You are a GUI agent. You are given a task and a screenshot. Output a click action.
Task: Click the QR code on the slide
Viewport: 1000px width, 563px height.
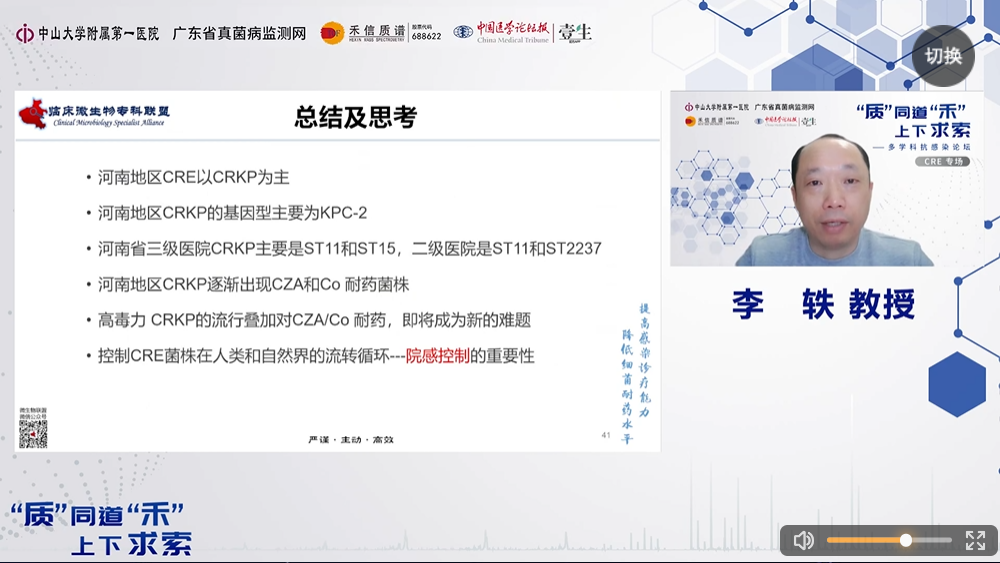pos(33,434)
